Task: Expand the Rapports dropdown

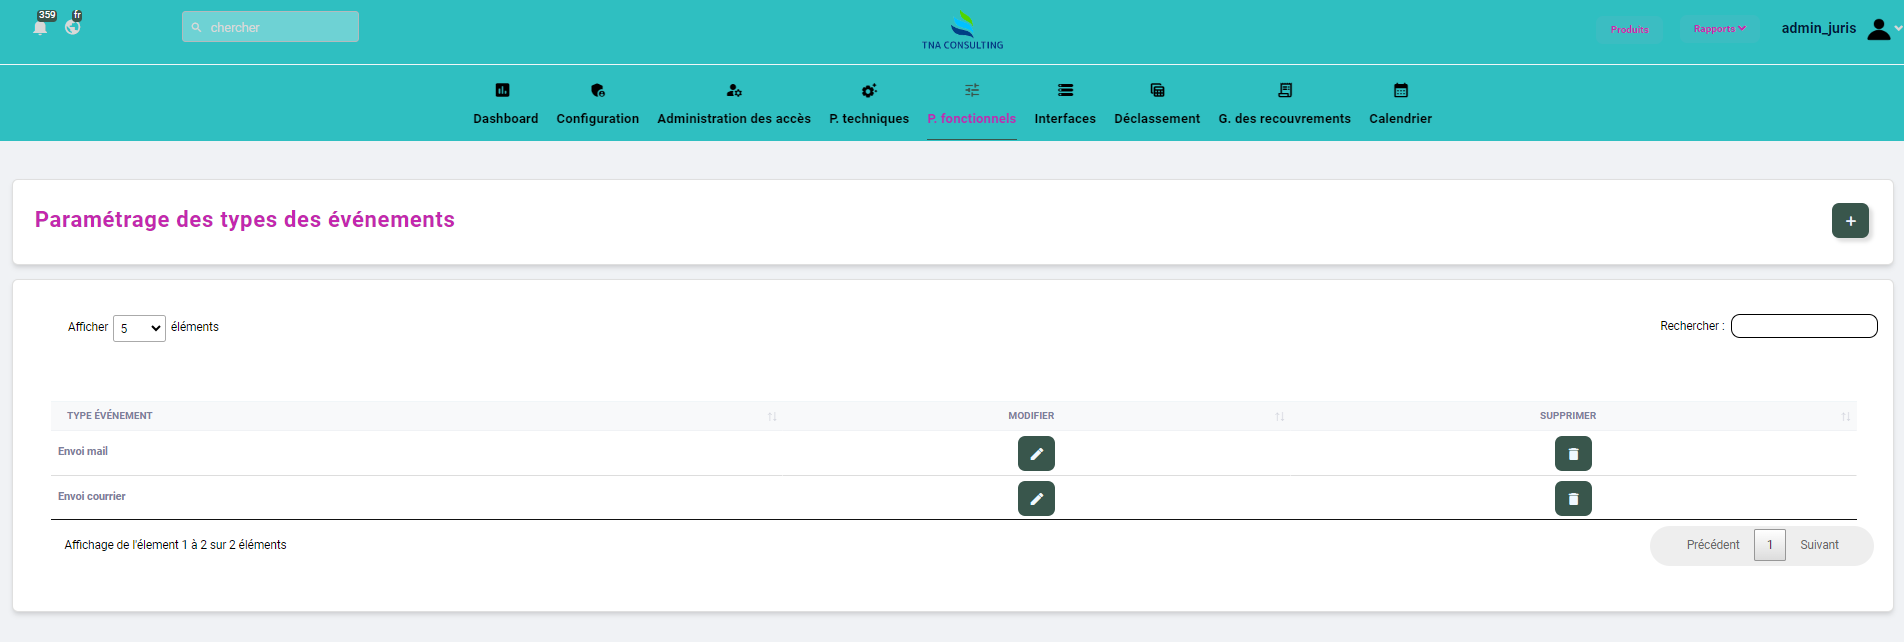Action: point(1719,29)
